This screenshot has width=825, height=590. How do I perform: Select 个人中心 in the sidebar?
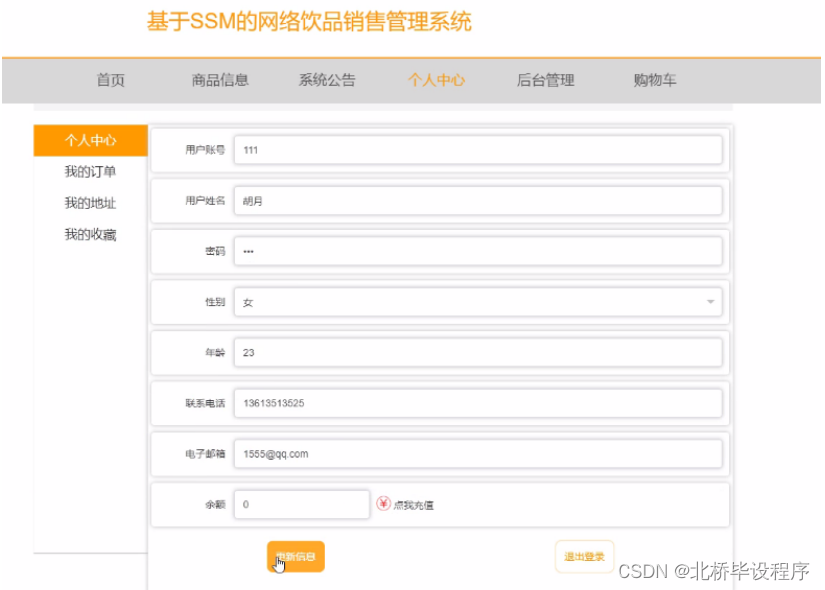click(x=91, y=140)
